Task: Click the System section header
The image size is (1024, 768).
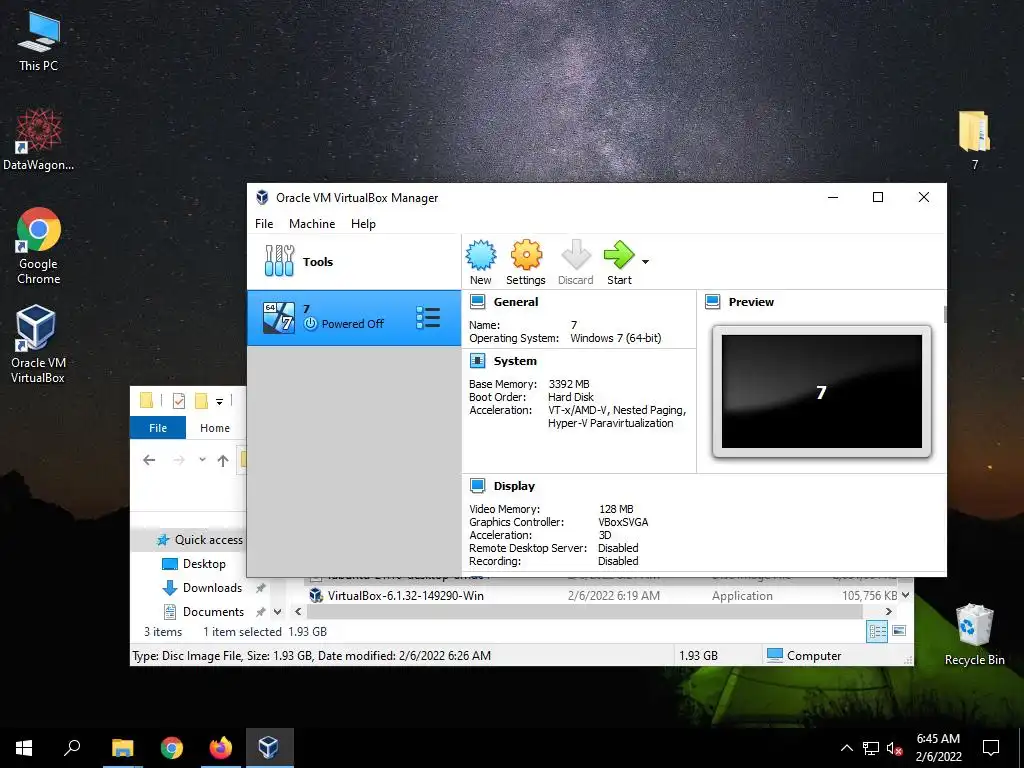Action: 515,360
